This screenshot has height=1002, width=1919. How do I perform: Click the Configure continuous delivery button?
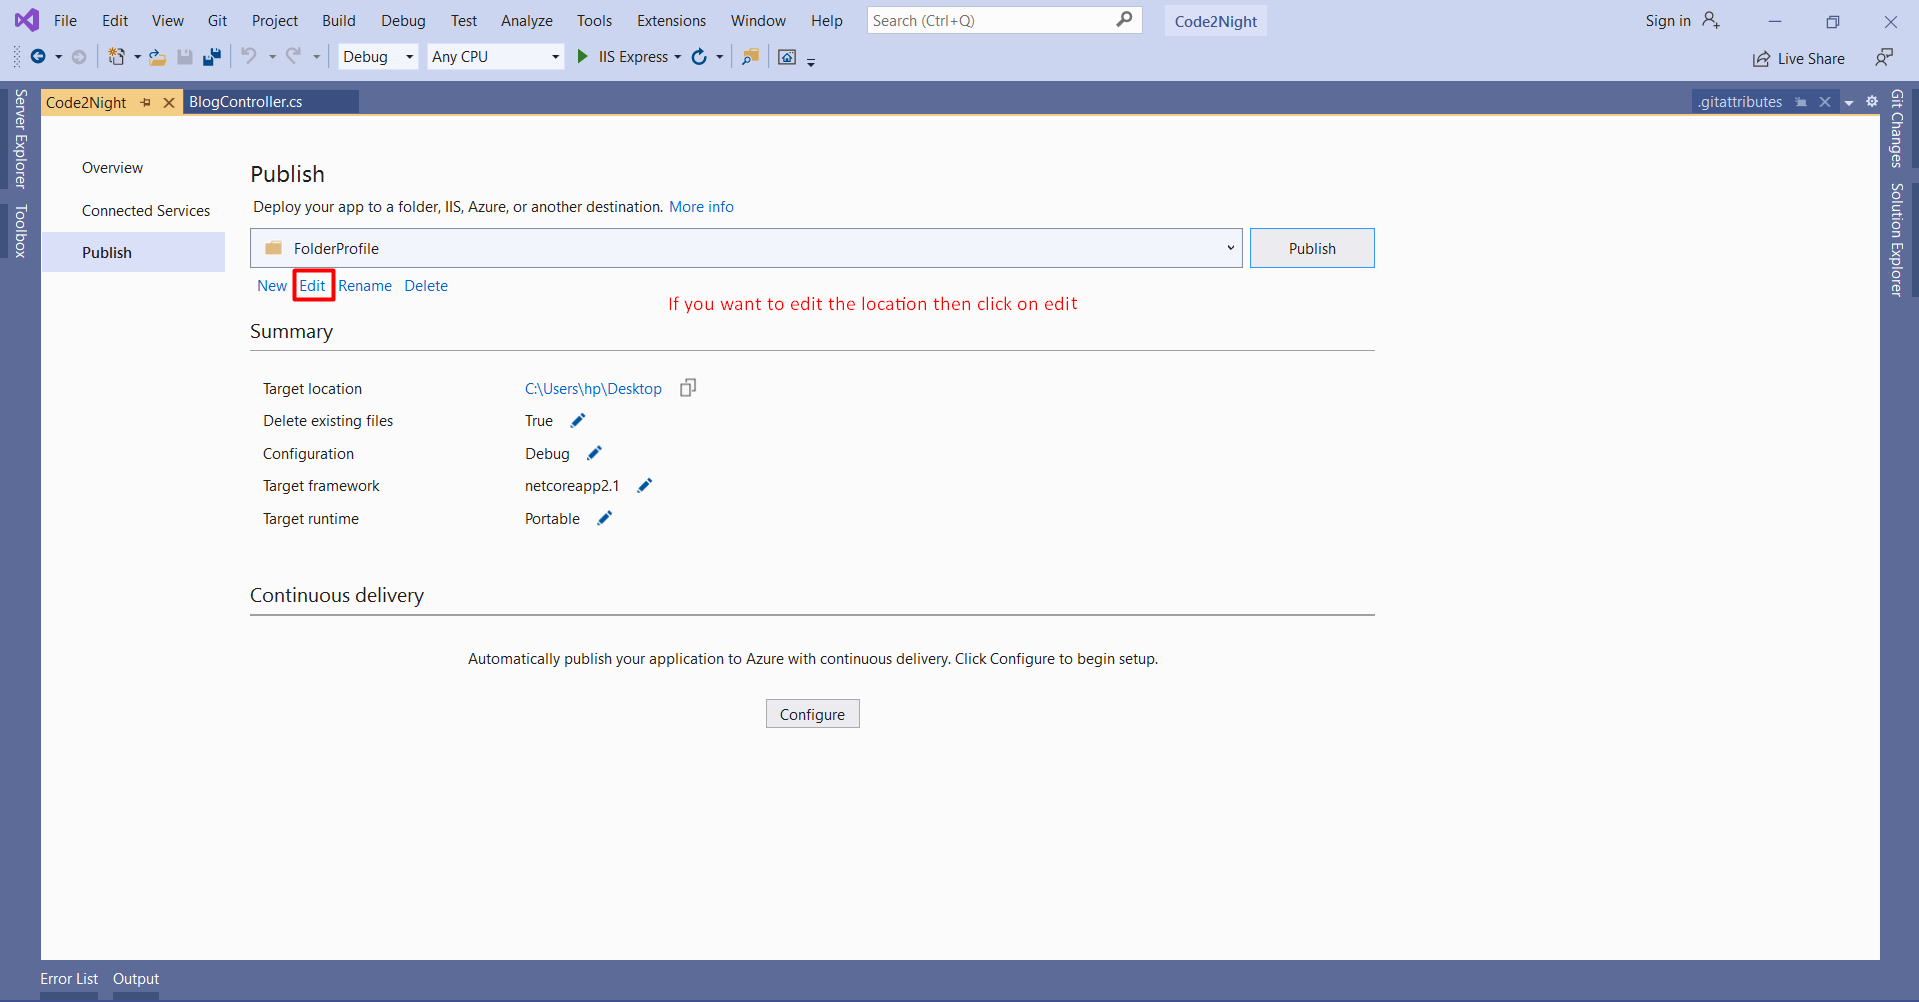point(812,714)
